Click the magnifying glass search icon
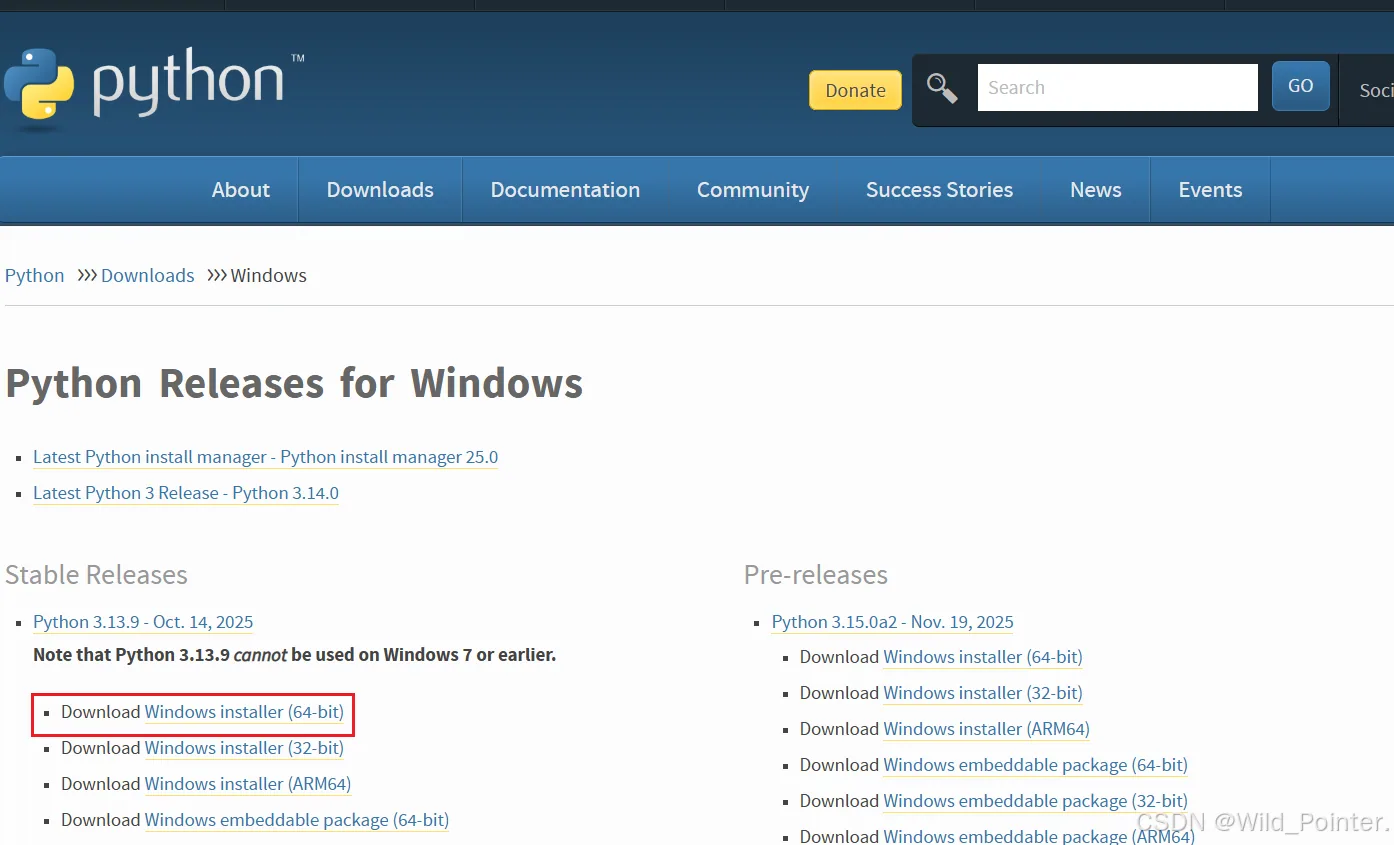The image size is (1394, 845). click(942, 88)
